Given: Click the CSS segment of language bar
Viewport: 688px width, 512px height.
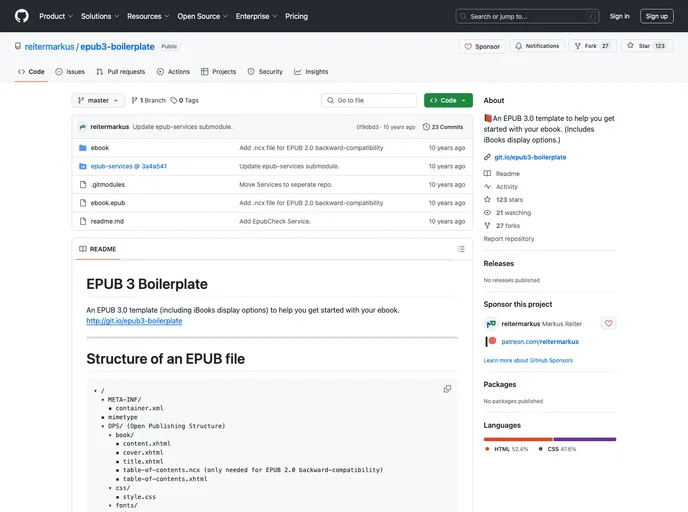Looking at the screenshot, I should tap(585, 439).
